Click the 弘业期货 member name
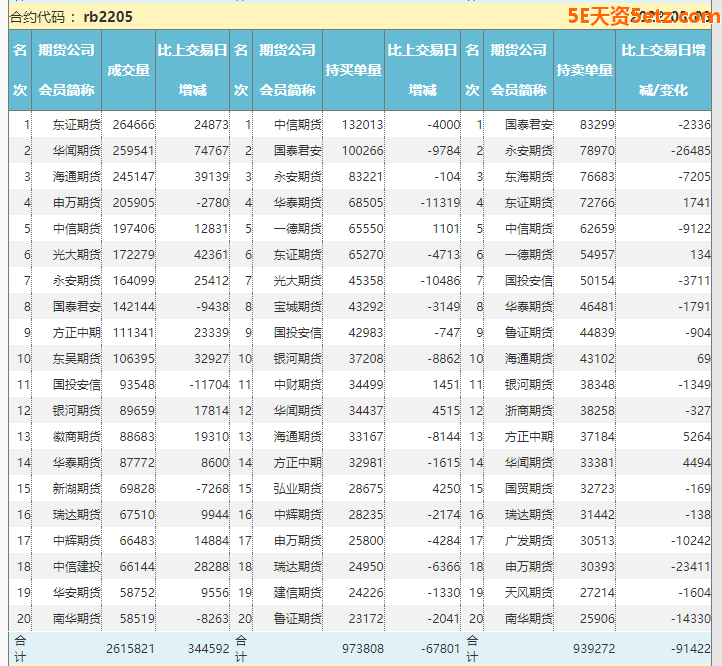This screenshot has height=666, width=722. coord(298,488)
